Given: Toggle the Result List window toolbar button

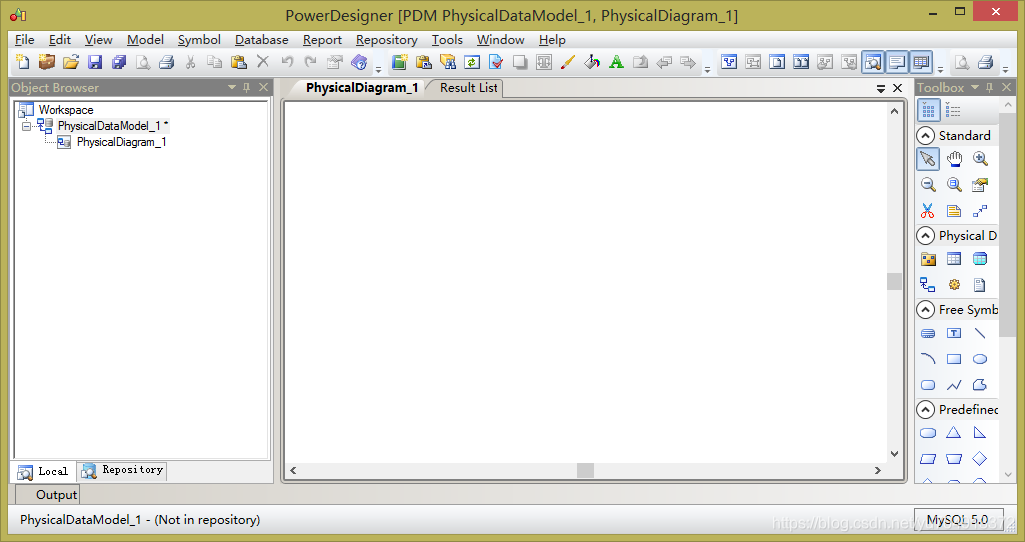Looking at the screenshot, I should 921,62.
